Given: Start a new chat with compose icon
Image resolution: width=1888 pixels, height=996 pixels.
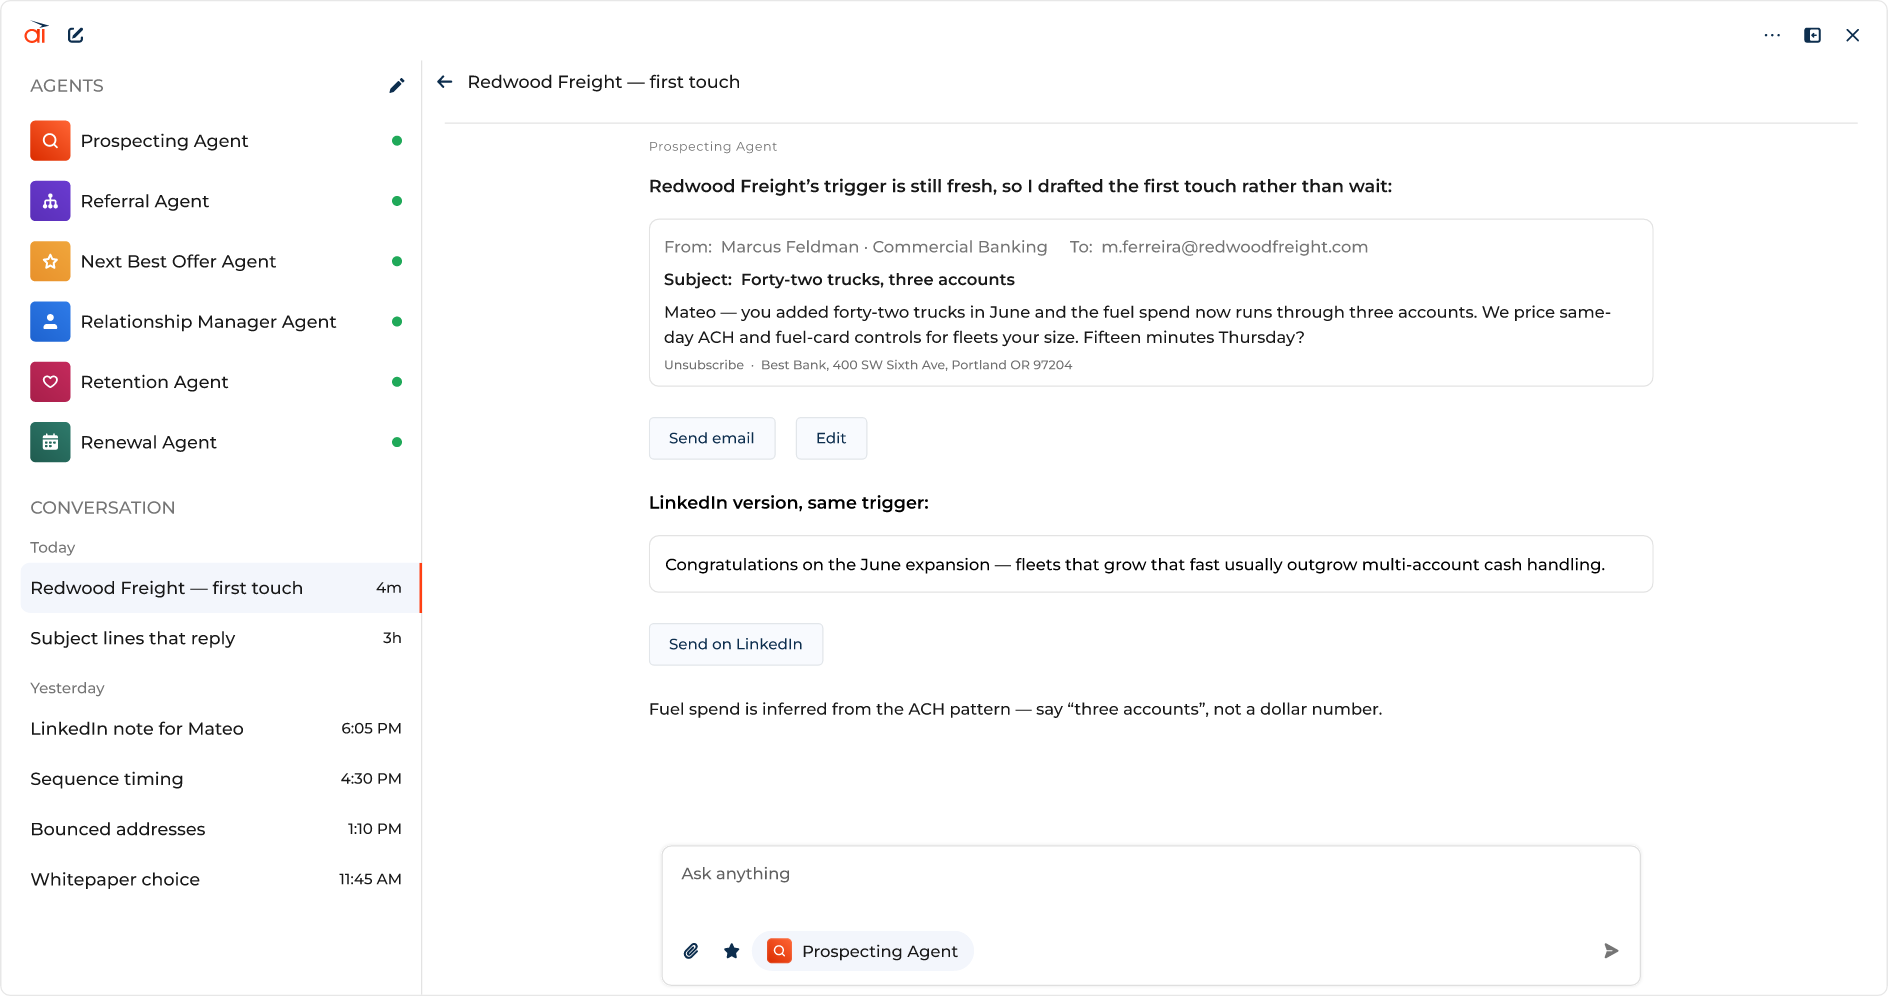Looking at the screenshot, I should click(x=76, y=35).
